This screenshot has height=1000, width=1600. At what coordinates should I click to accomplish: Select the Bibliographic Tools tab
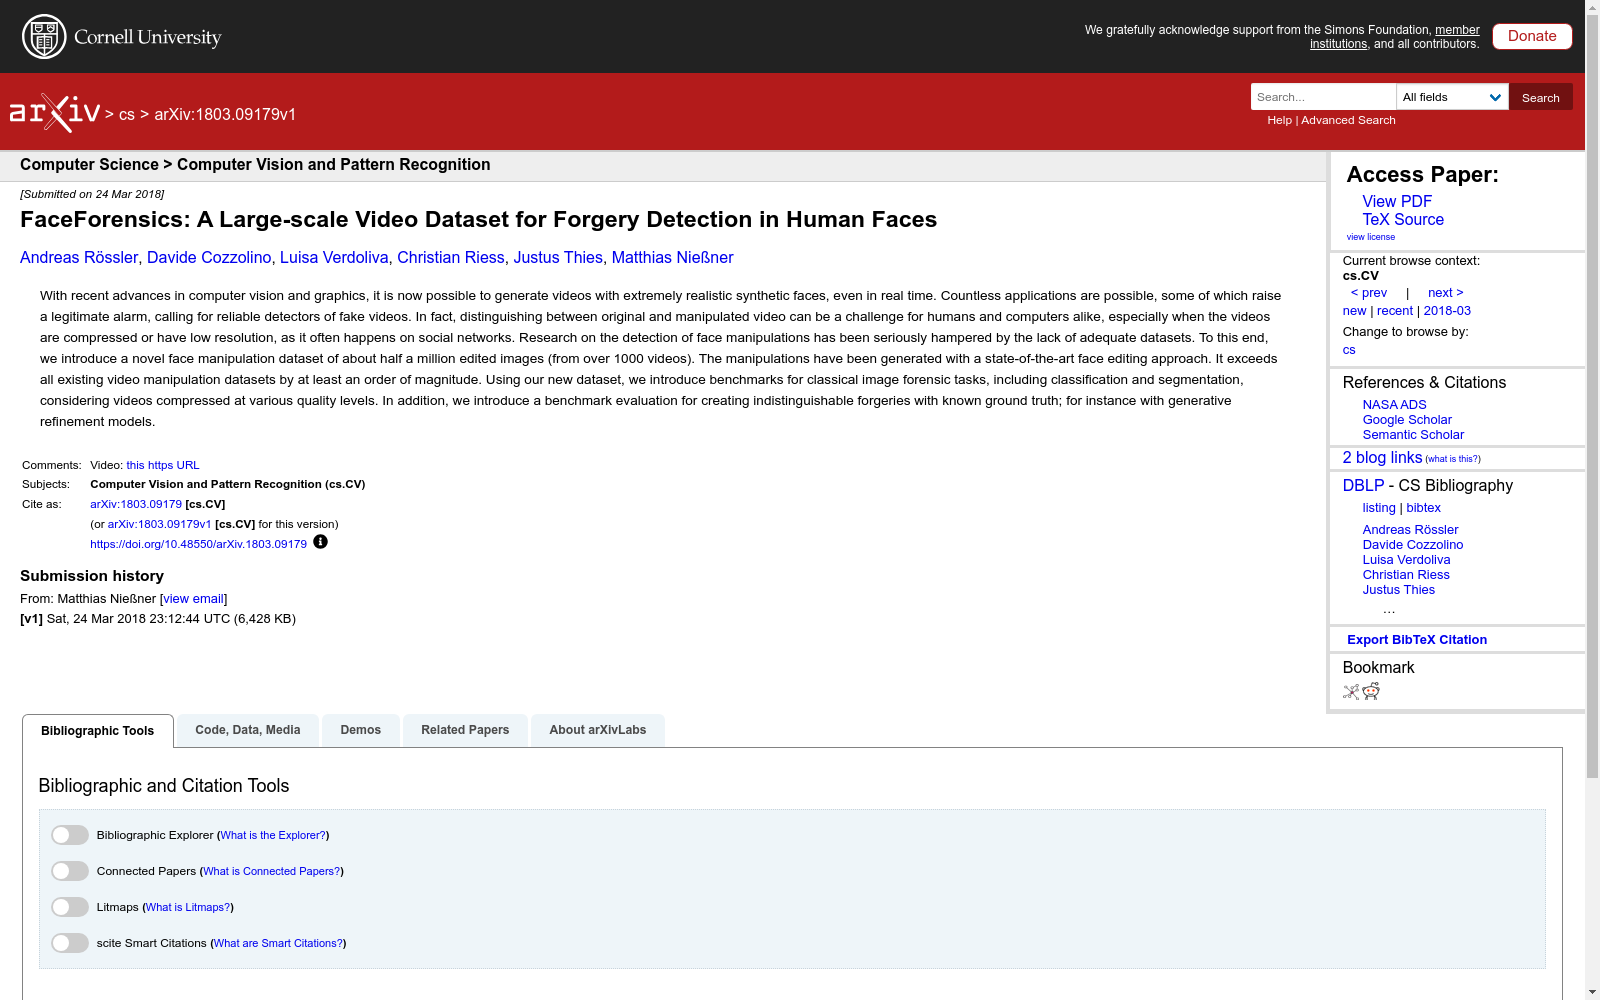click(98, 731)
